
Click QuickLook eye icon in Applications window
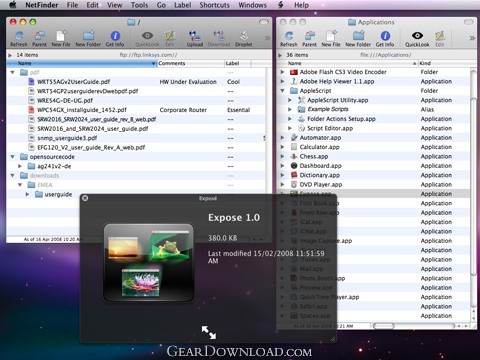(417, 35)
